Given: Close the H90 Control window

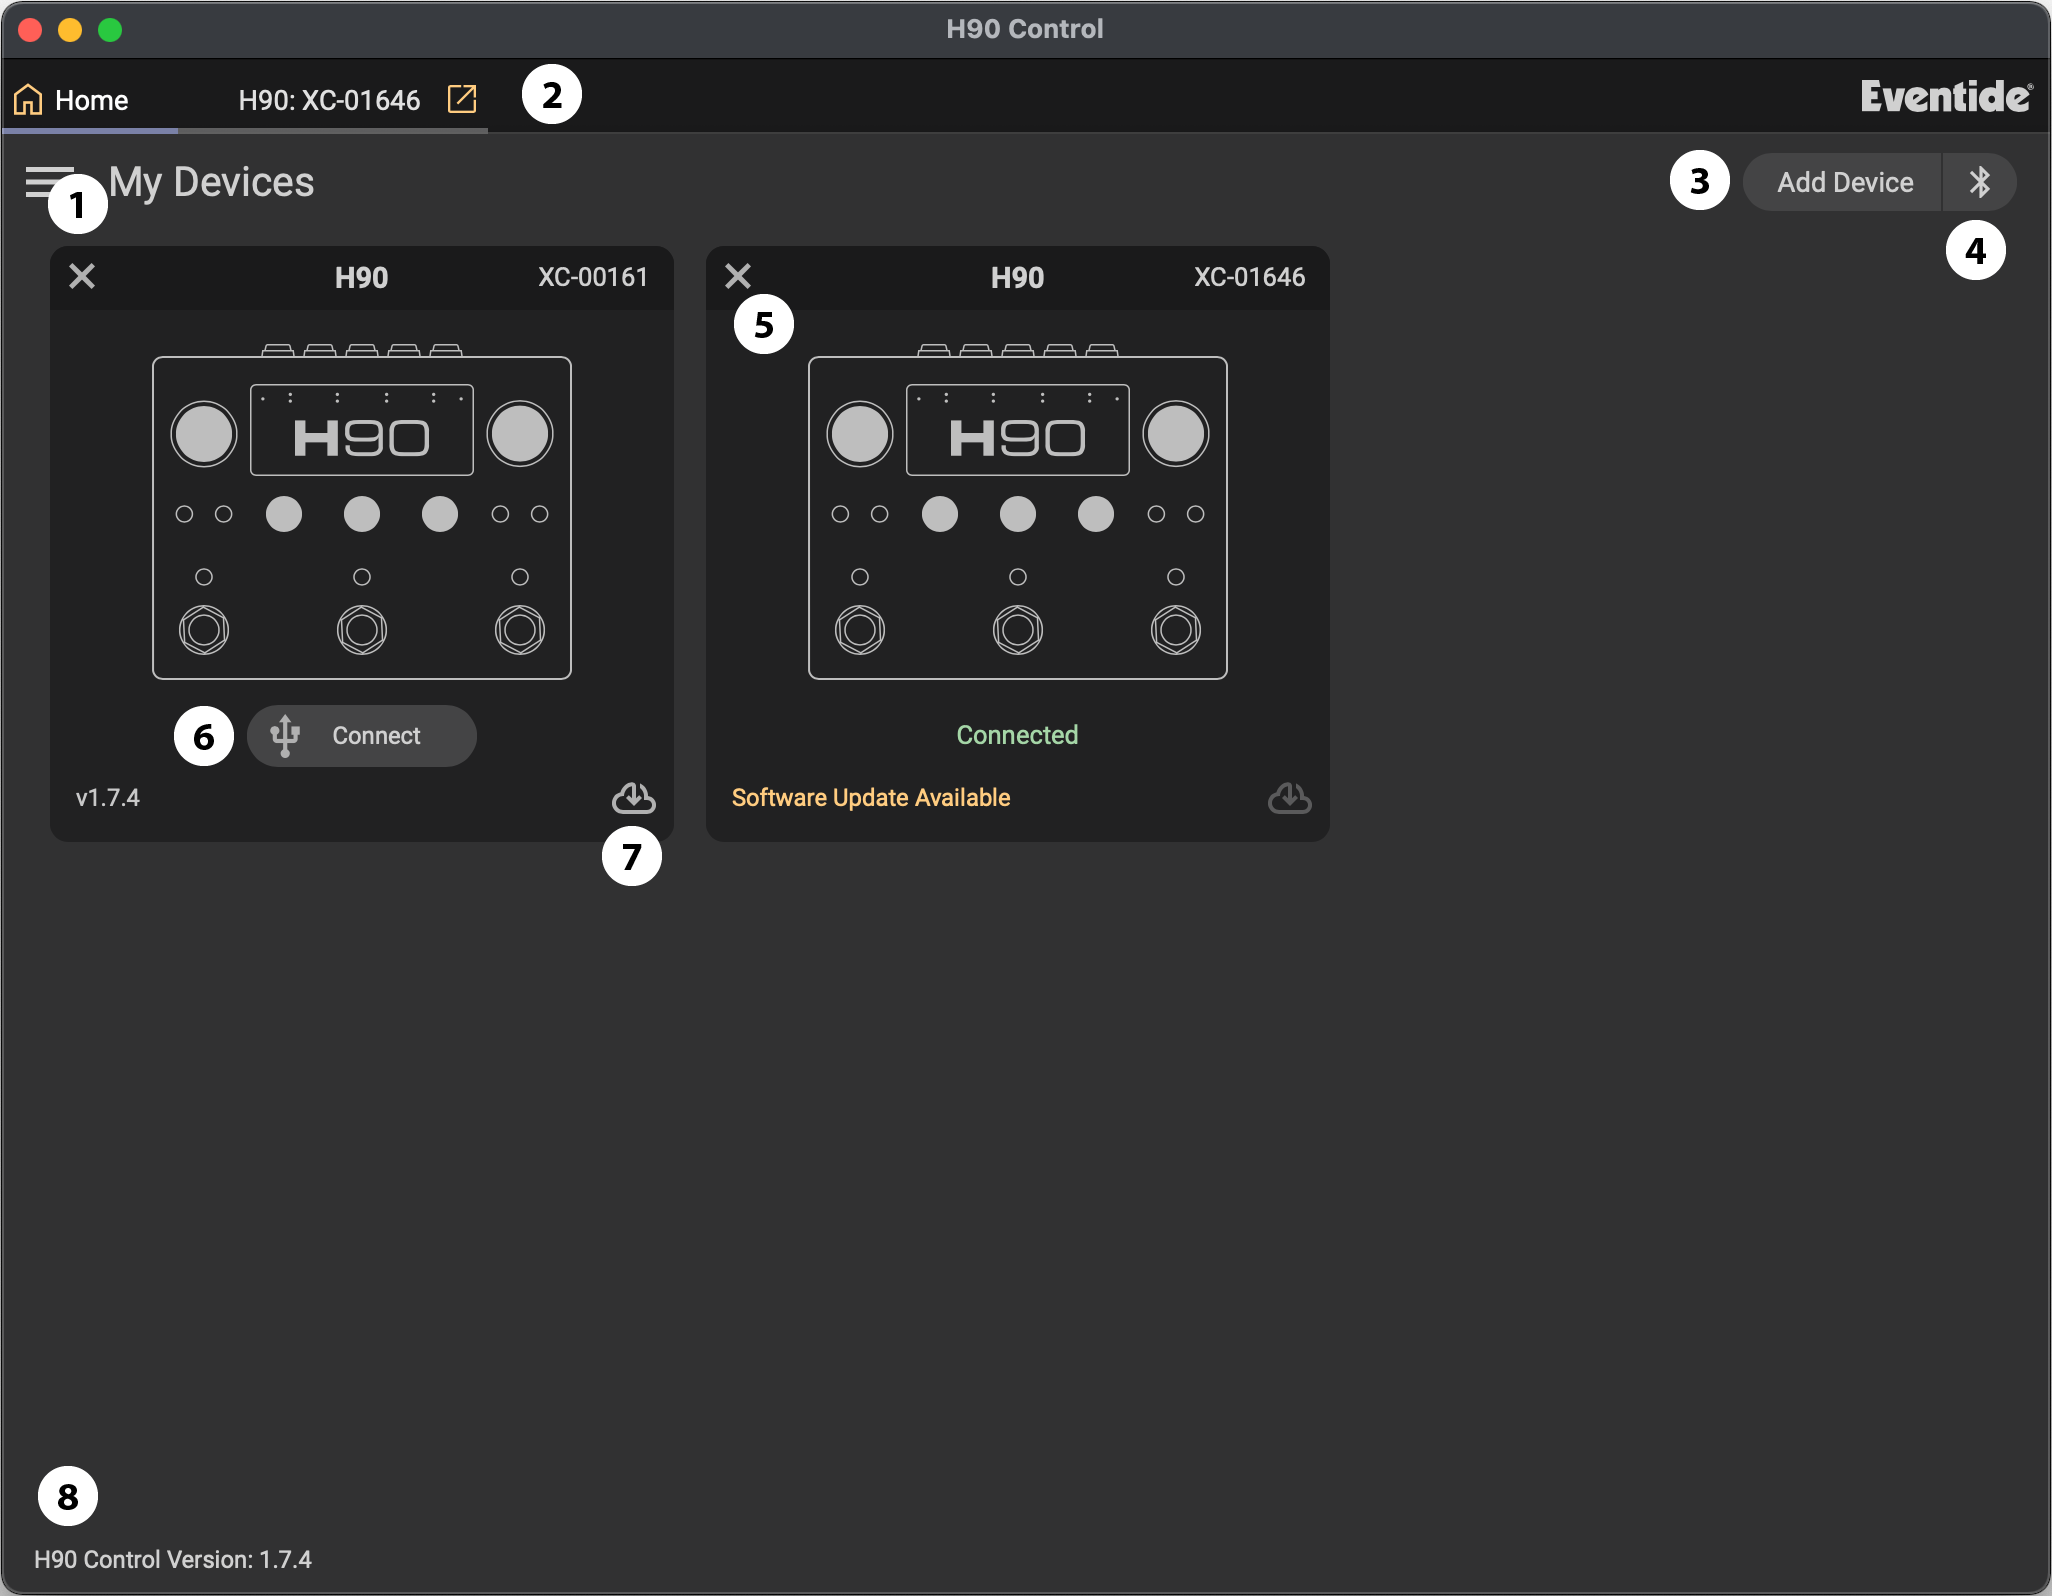Looking at the screenshot, I should 30,29.
